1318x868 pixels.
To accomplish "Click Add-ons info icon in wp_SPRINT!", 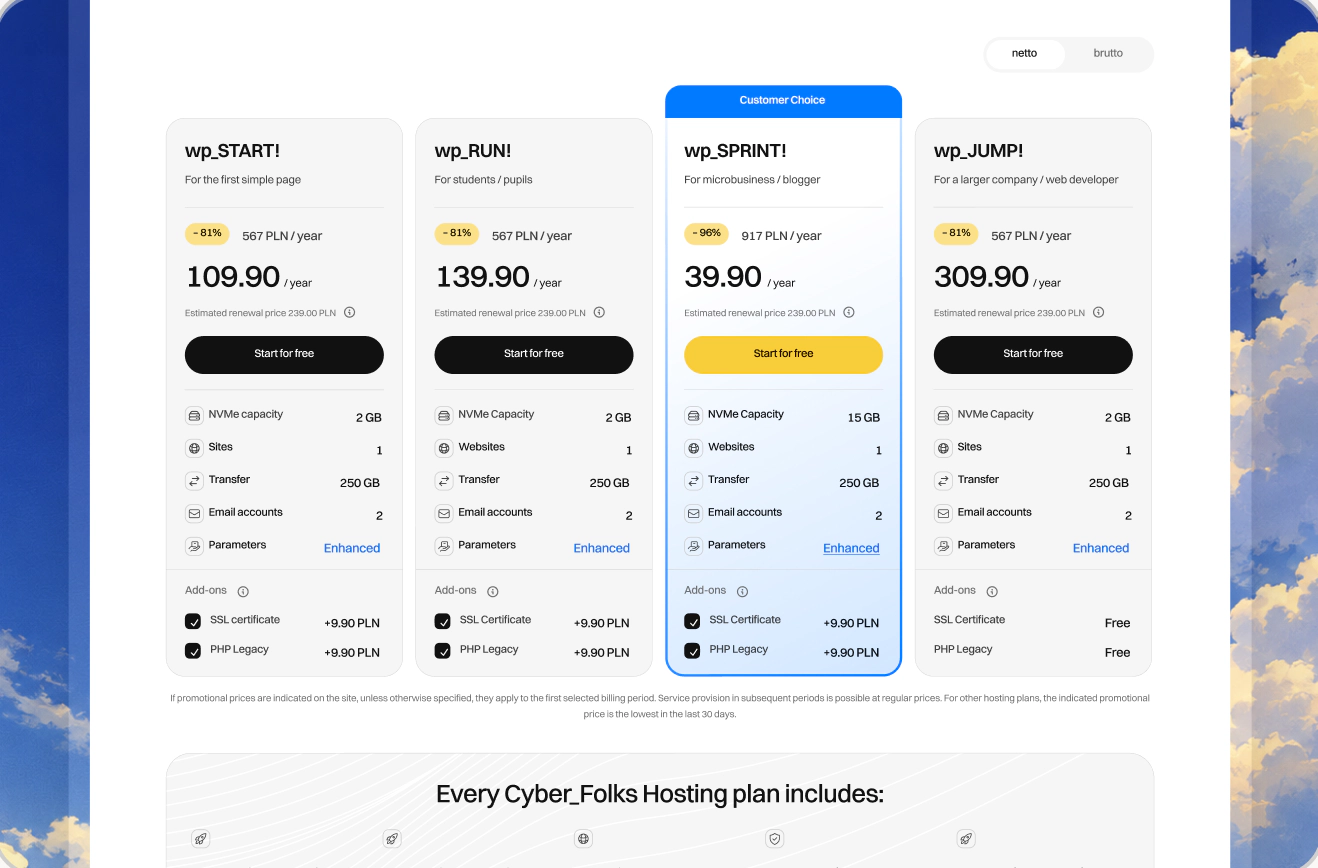I will coord(742,591).
